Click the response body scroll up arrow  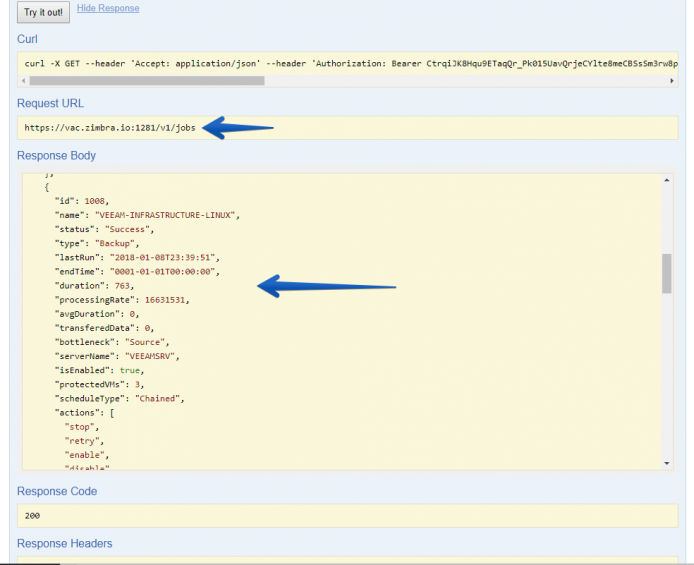667,180
